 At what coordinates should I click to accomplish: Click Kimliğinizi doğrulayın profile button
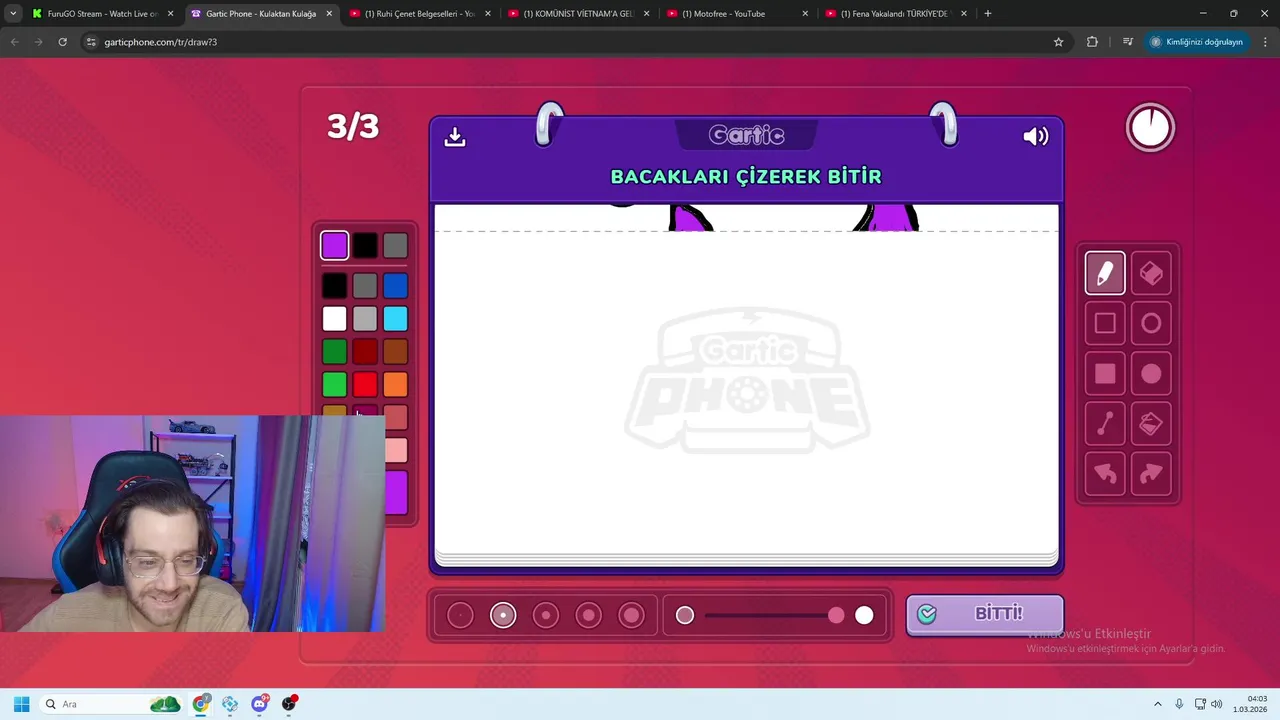point(1197,42)
